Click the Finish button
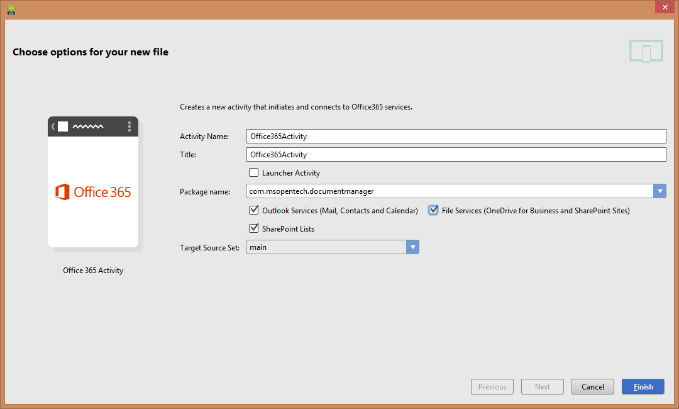Image resolution: width=679 pixels, height=409 pixels. pos(643,387)
